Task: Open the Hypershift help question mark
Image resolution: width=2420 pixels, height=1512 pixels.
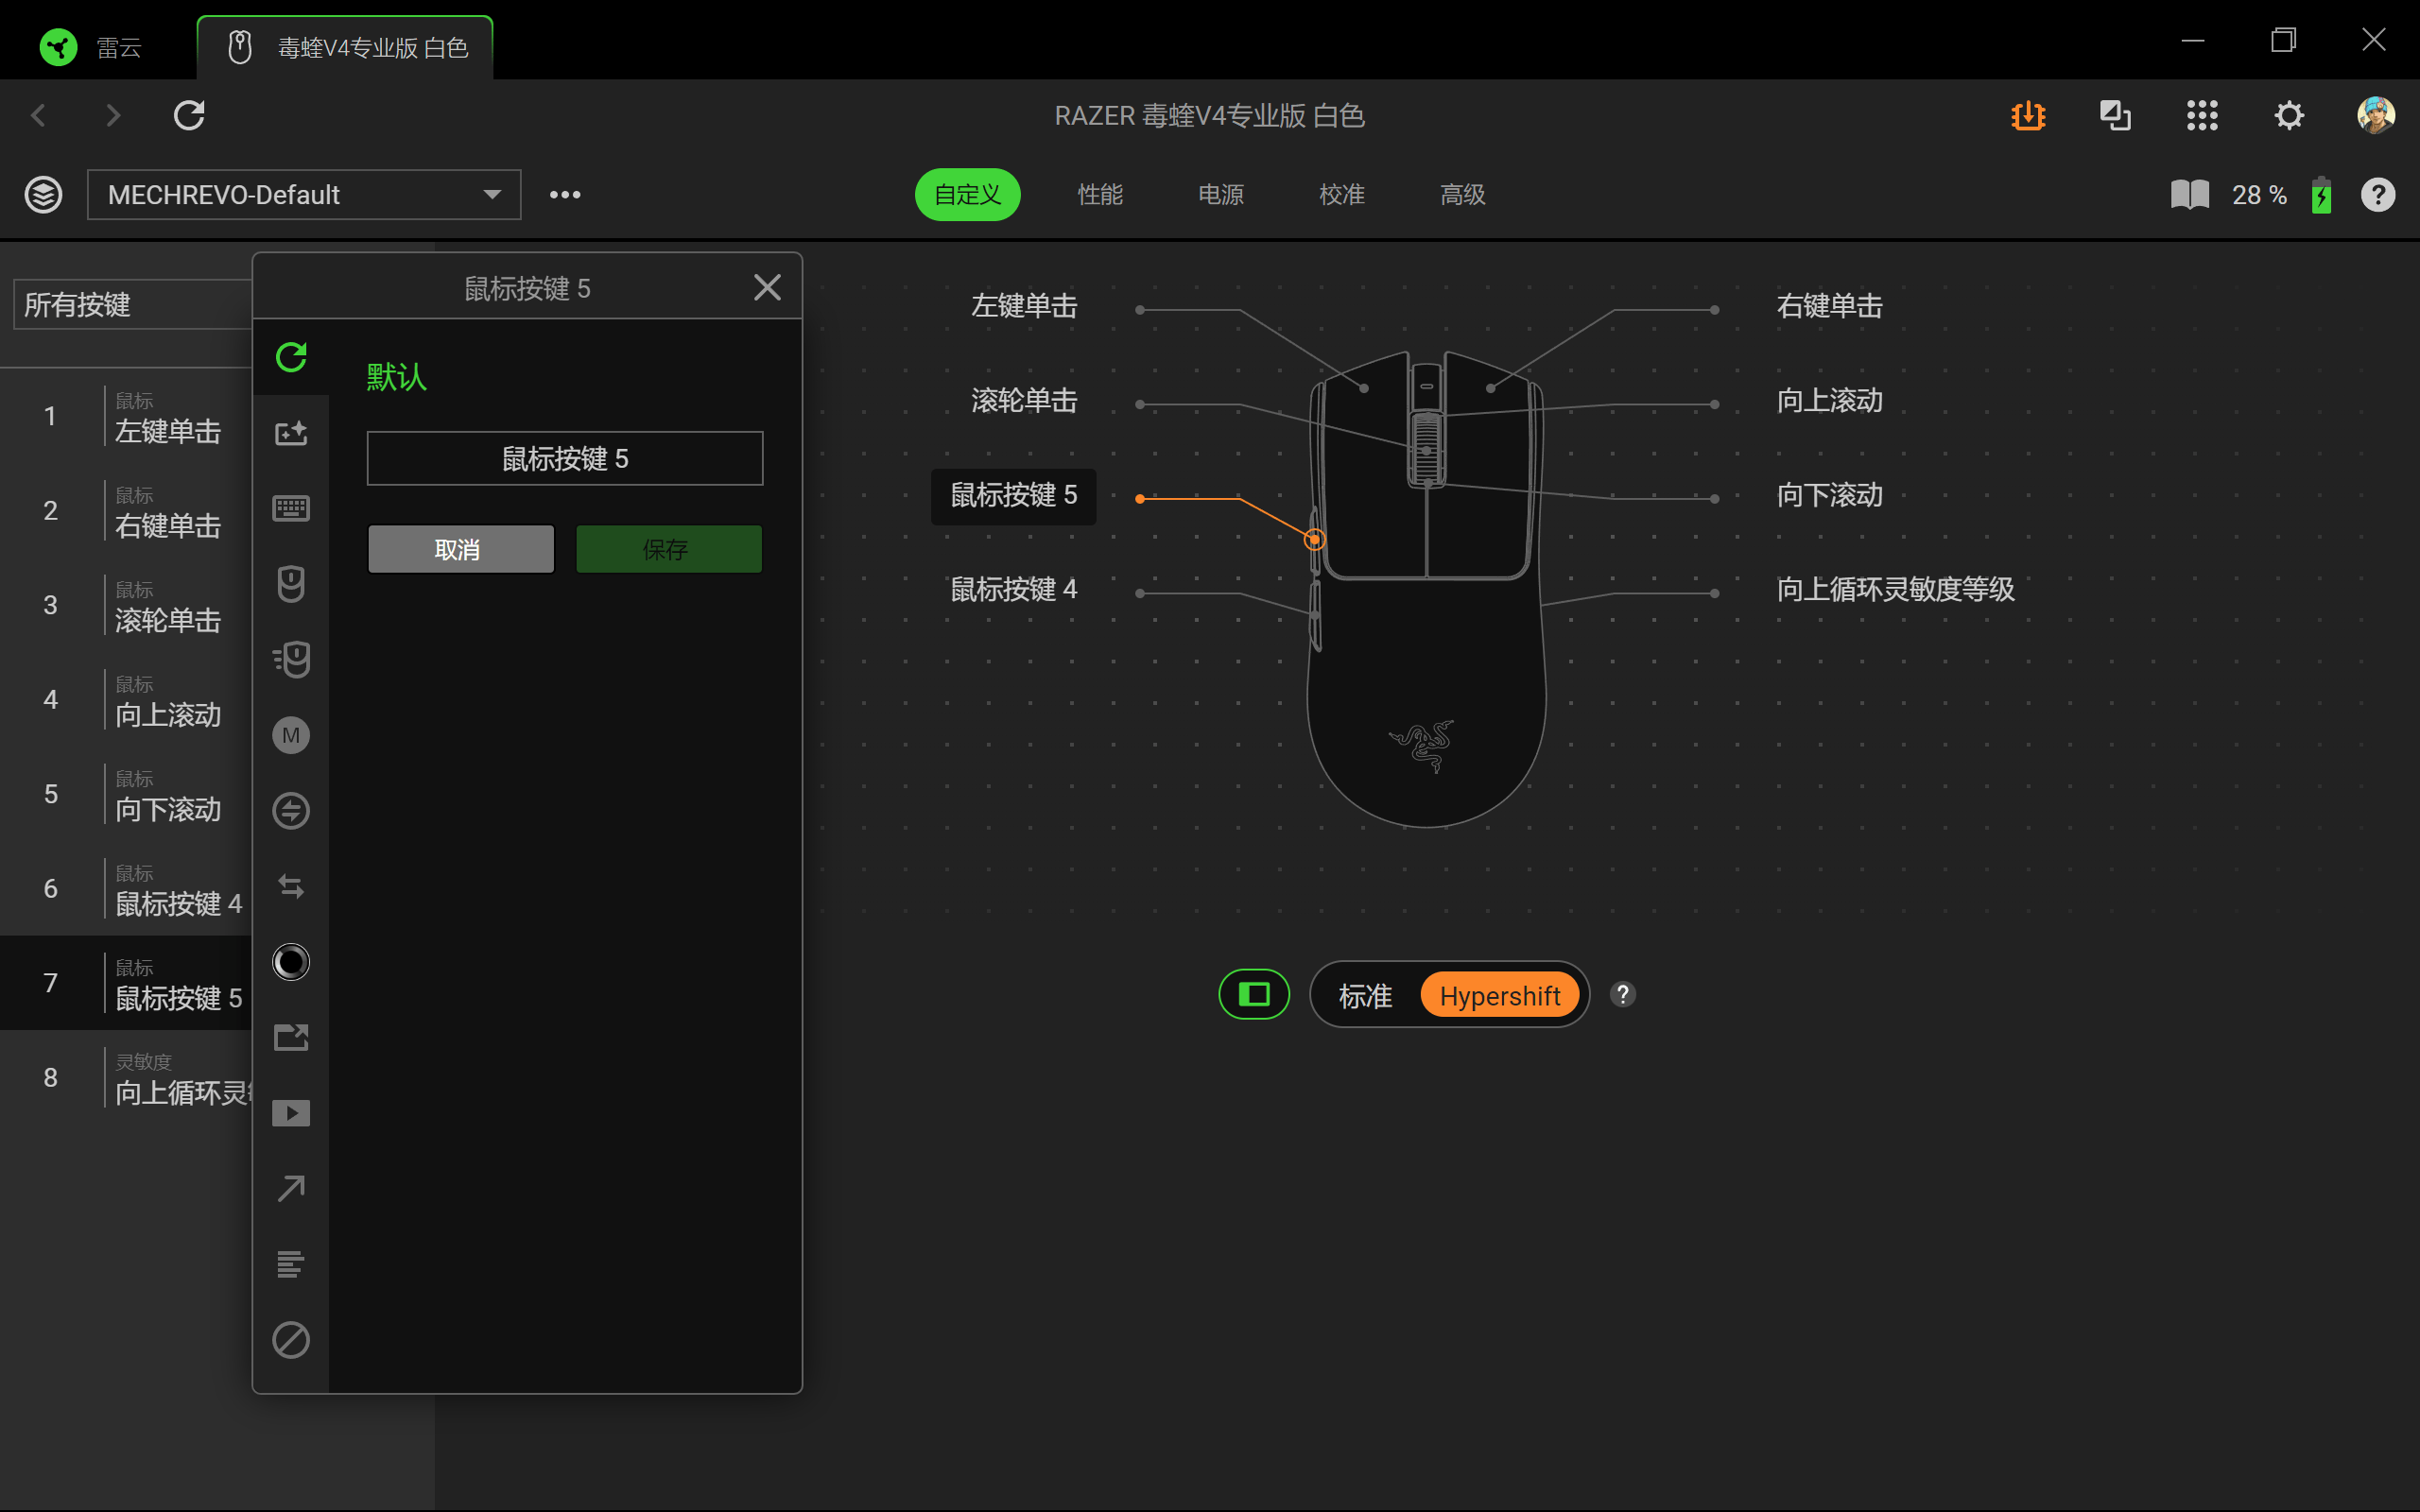Action: (x=1622, y=994)
